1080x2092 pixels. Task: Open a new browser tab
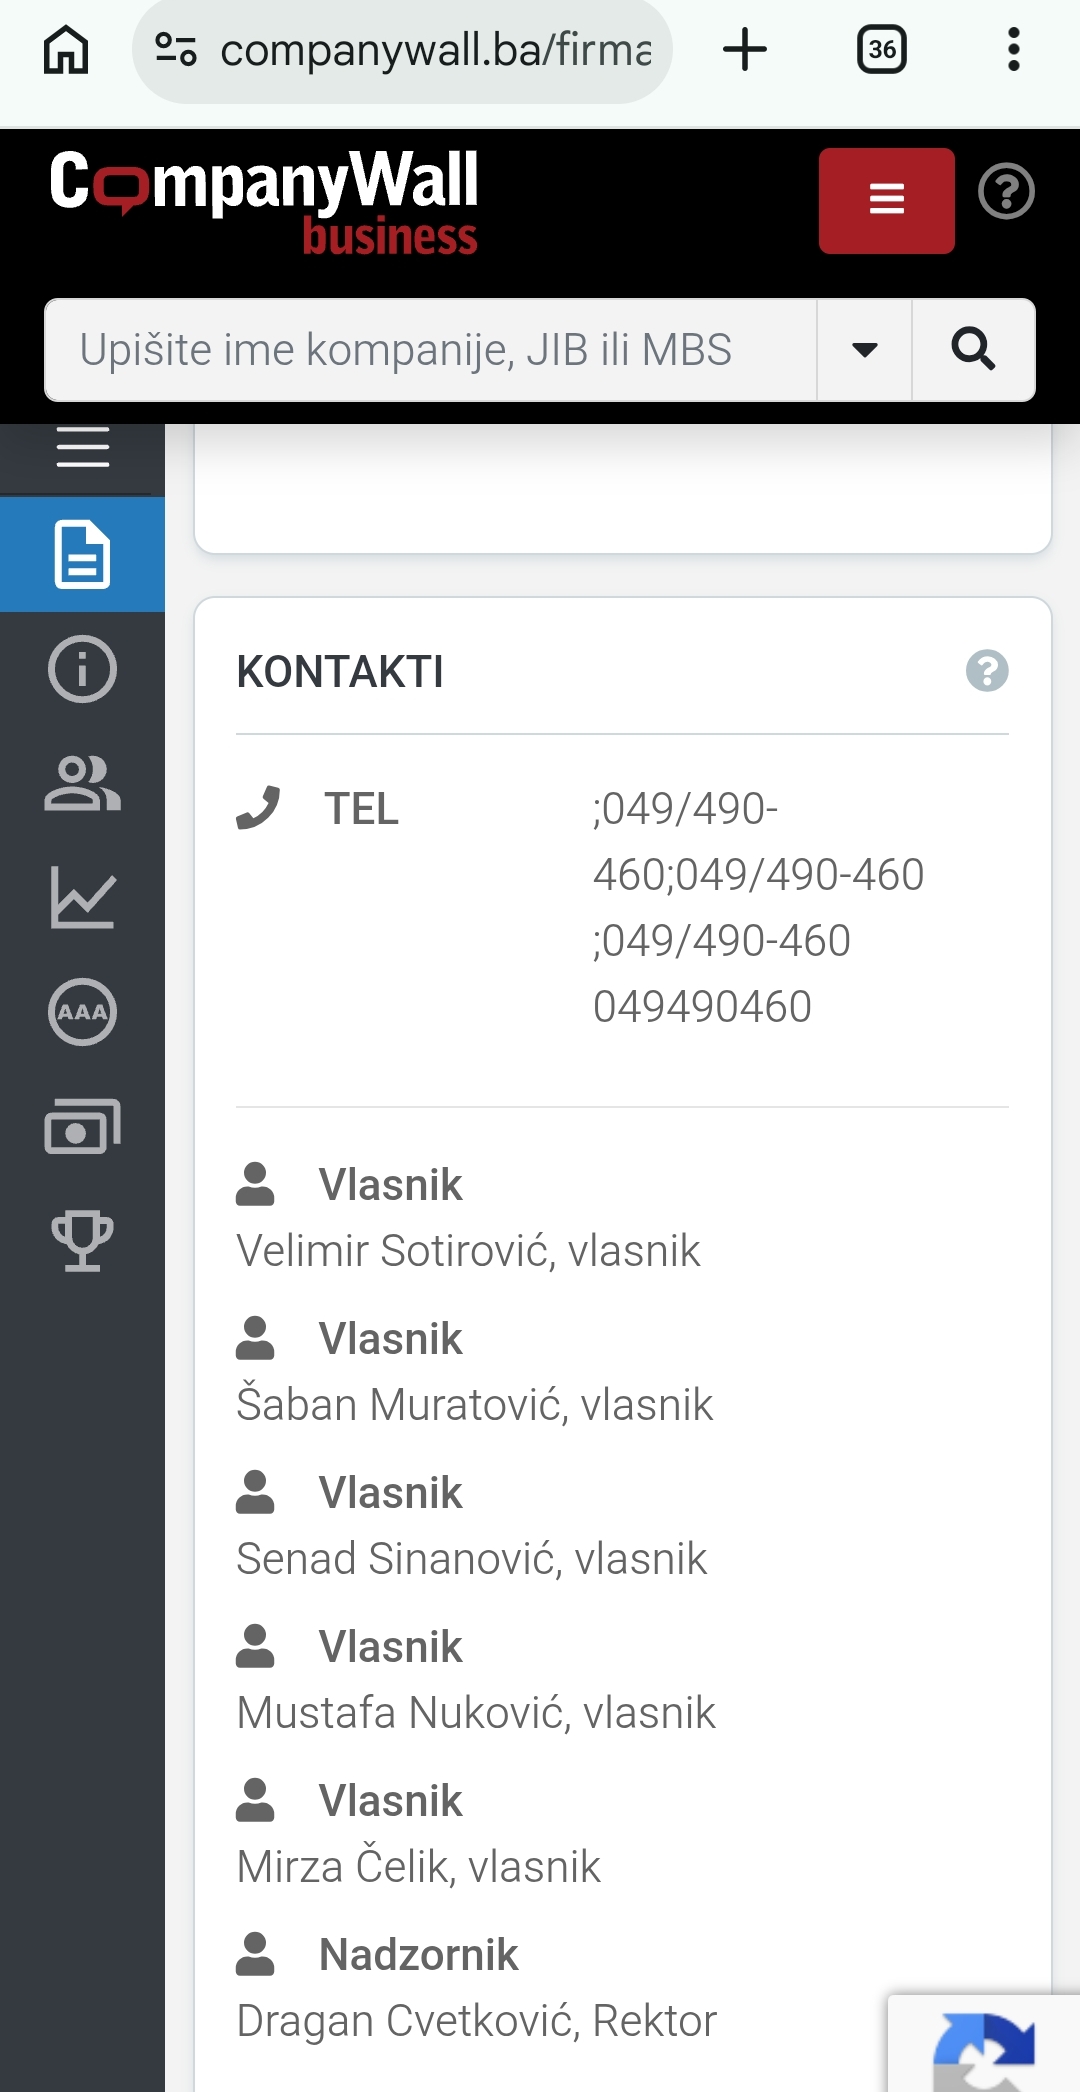745,50
